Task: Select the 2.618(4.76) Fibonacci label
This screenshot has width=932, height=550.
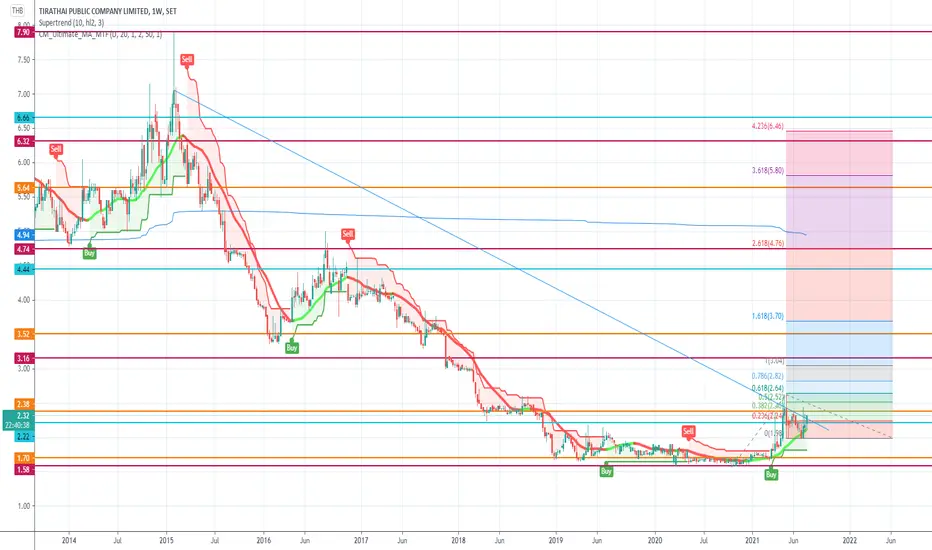Action: 768,243
